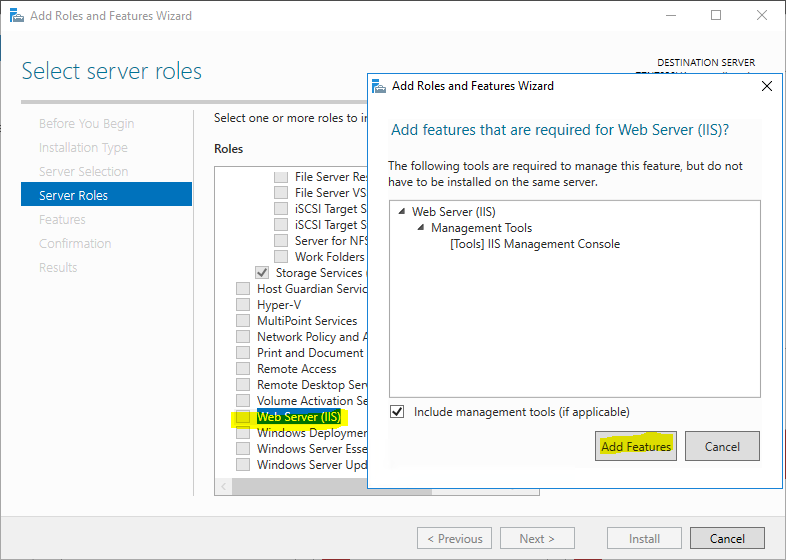
Task: Select [Tools] IIS Management Console item
Action: [535, 244]
